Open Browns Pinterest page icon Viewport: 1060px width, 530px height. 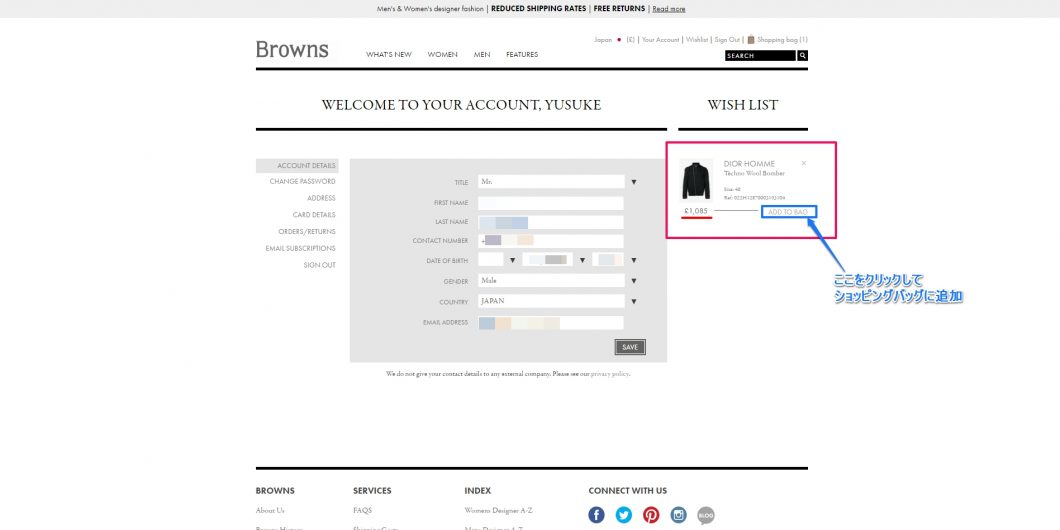tap(651, 515)
